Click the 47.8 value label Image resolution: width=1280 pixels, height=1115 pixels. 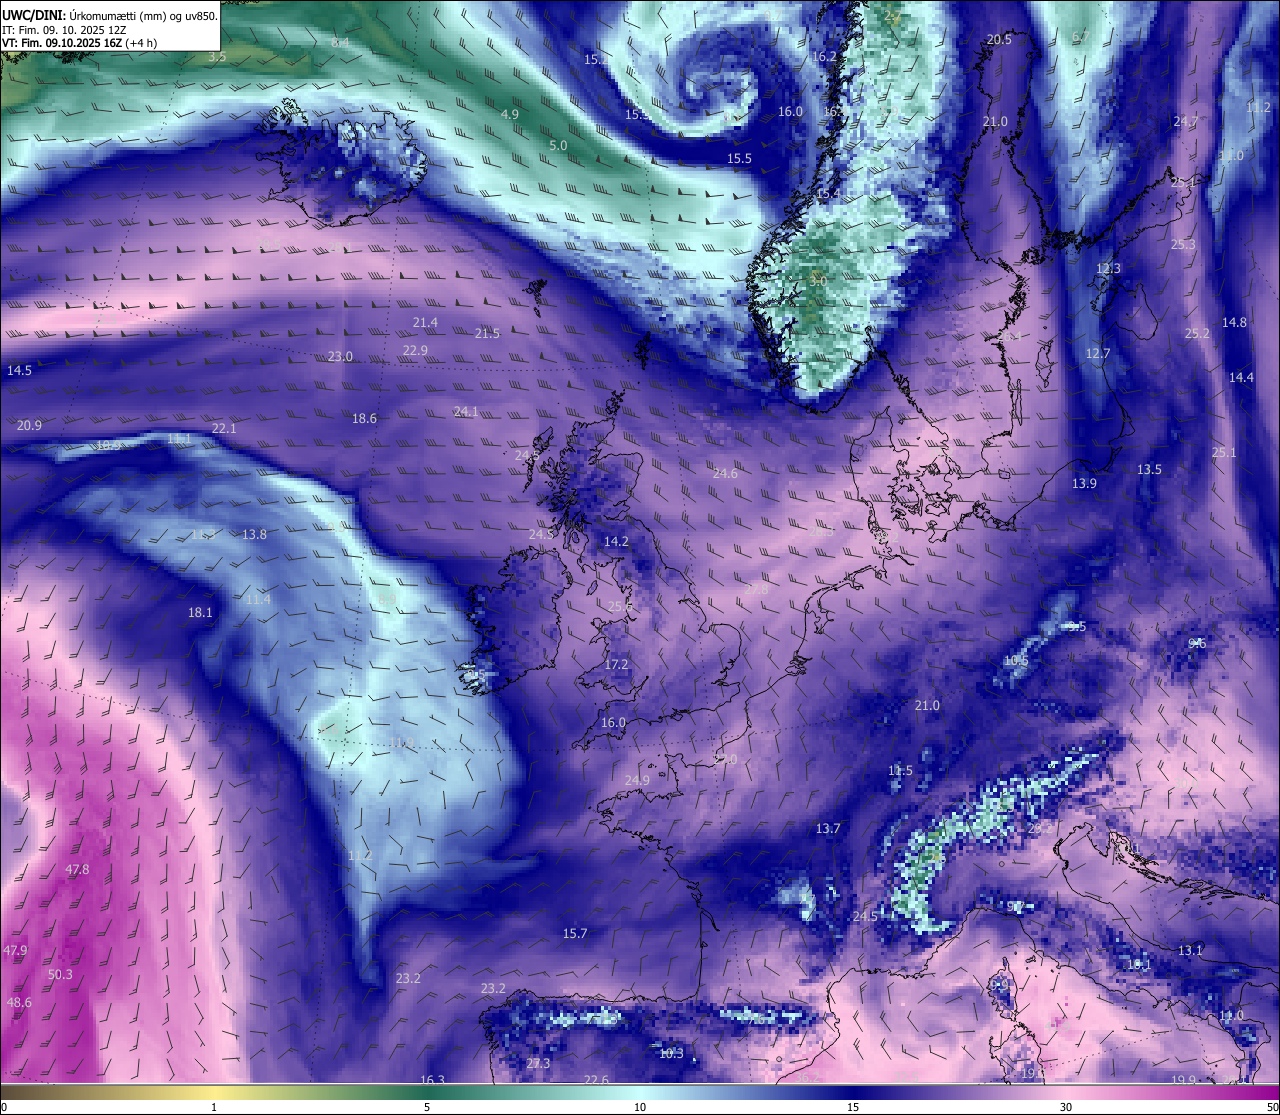77,869
